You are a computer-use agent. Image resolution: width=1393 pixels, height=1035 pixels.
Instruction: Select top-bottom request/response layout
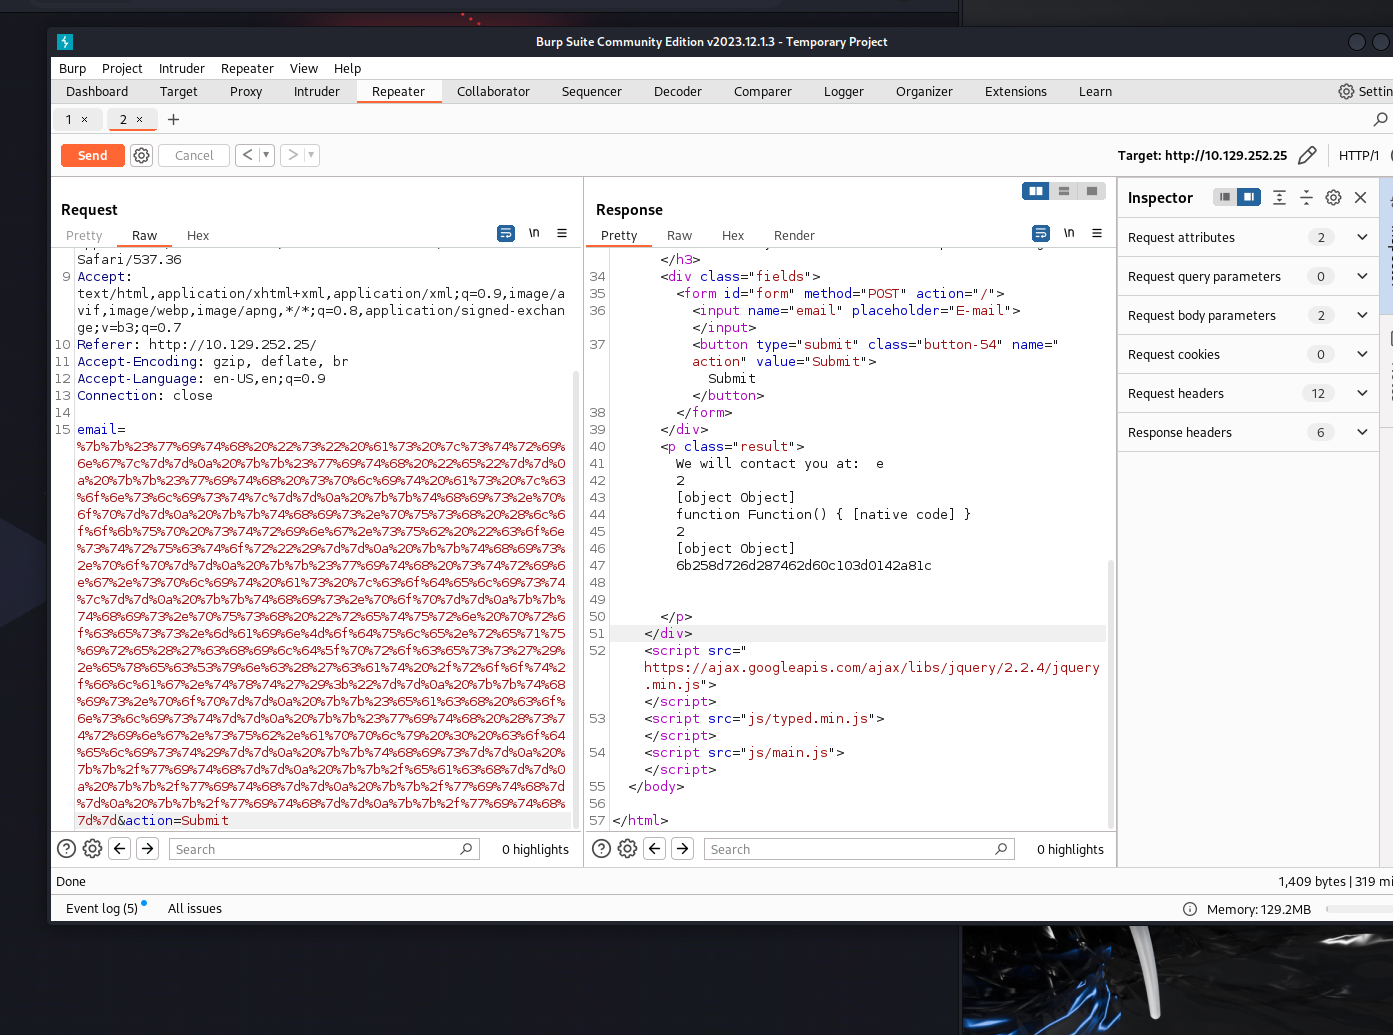pyautogui.click(x=1064, y=191)
